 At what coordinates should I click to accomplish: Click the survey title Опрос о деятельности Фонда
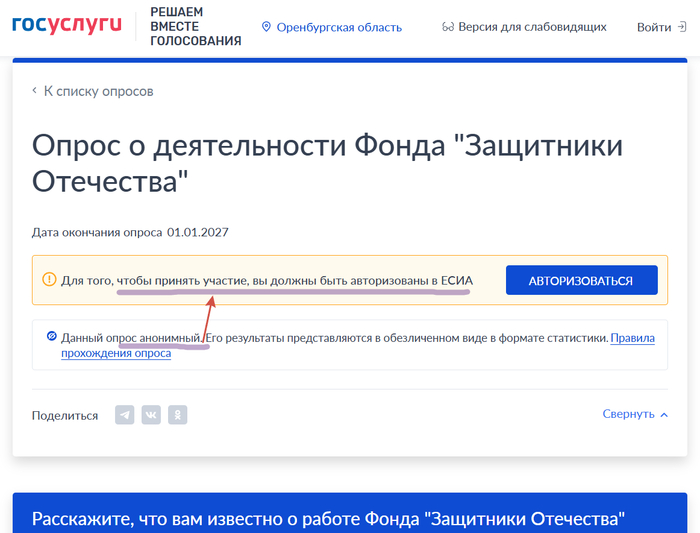pyautogui.click(x=327, y=163)
